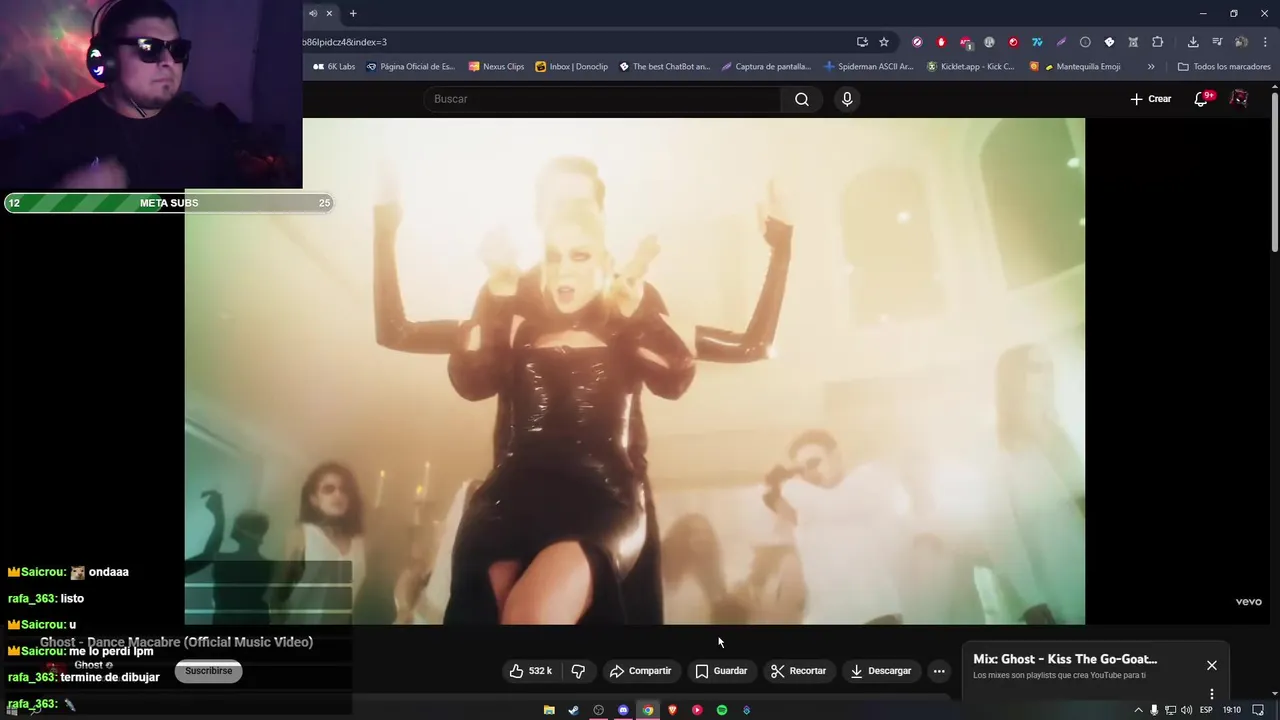Click the META SUBS progress bar
This screenshot has height=720, width=1280.
(168, 203)
